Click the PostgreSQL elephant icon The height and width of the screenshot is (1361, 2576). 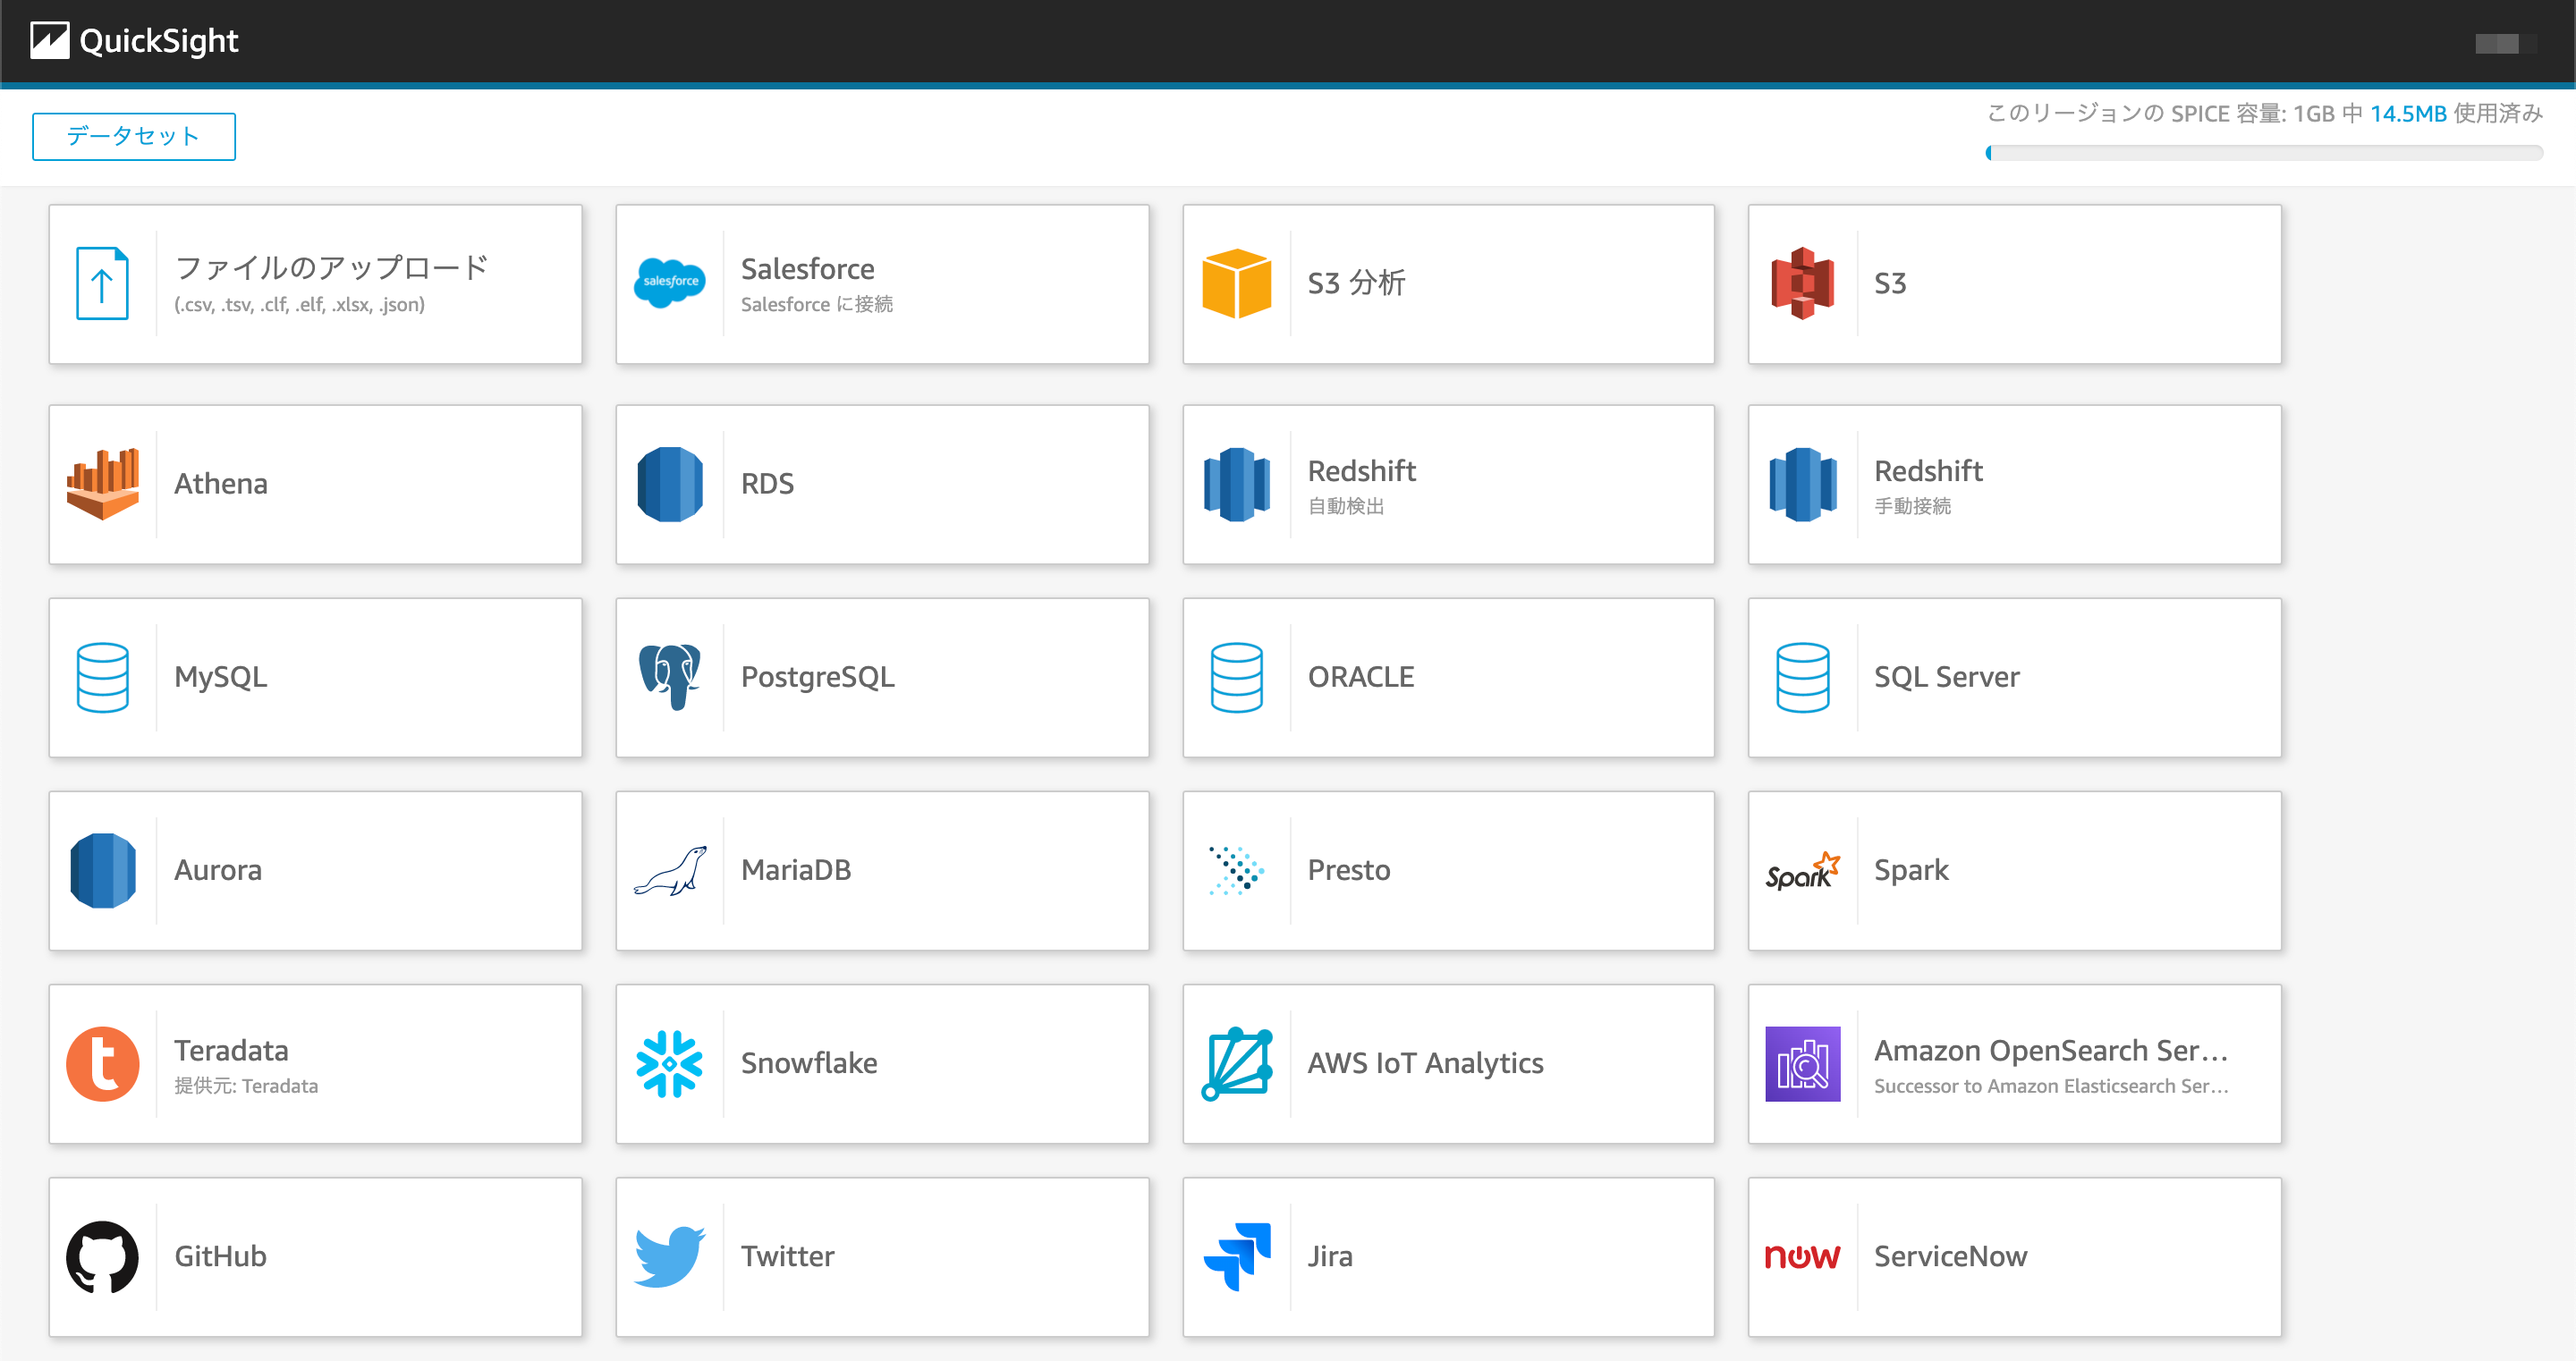click(670, 677)
